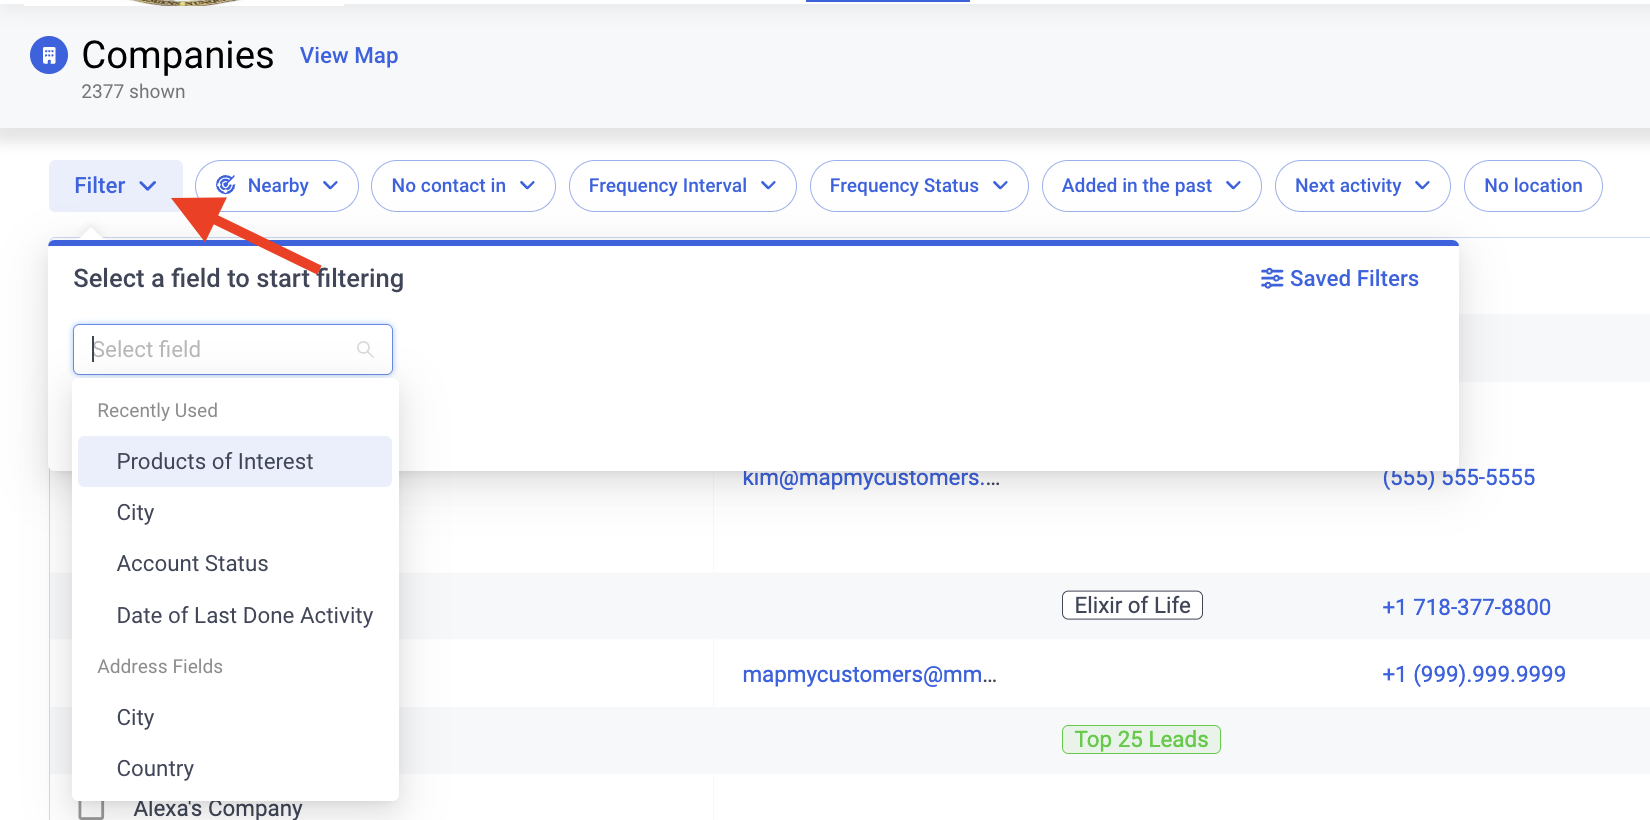Open the View Map link

pos(349,56)
